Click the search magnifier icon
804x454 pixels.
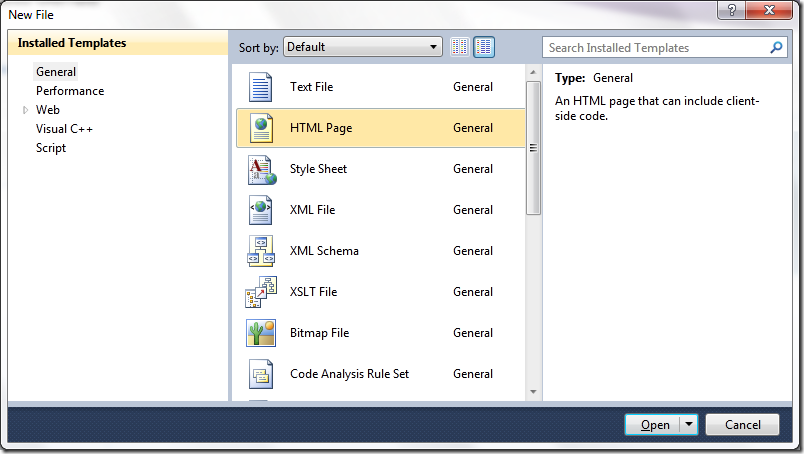coord(776,47)
